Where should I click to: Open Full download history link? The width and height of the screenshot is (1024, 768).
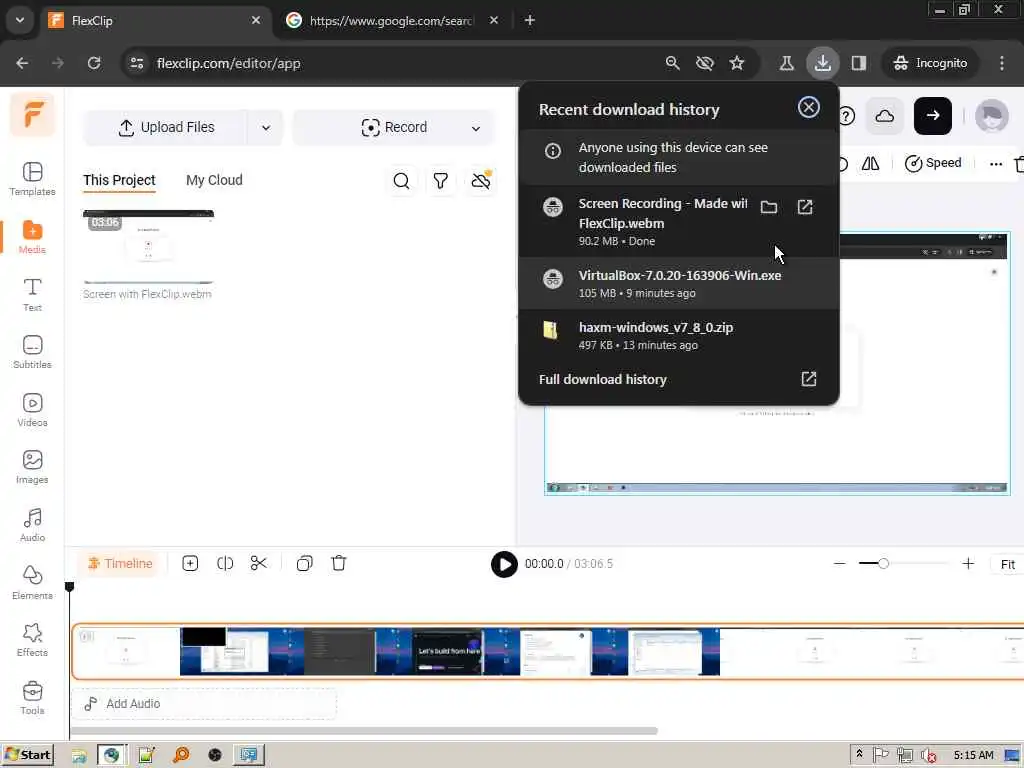pyautogui.click(x=678, y=379)
